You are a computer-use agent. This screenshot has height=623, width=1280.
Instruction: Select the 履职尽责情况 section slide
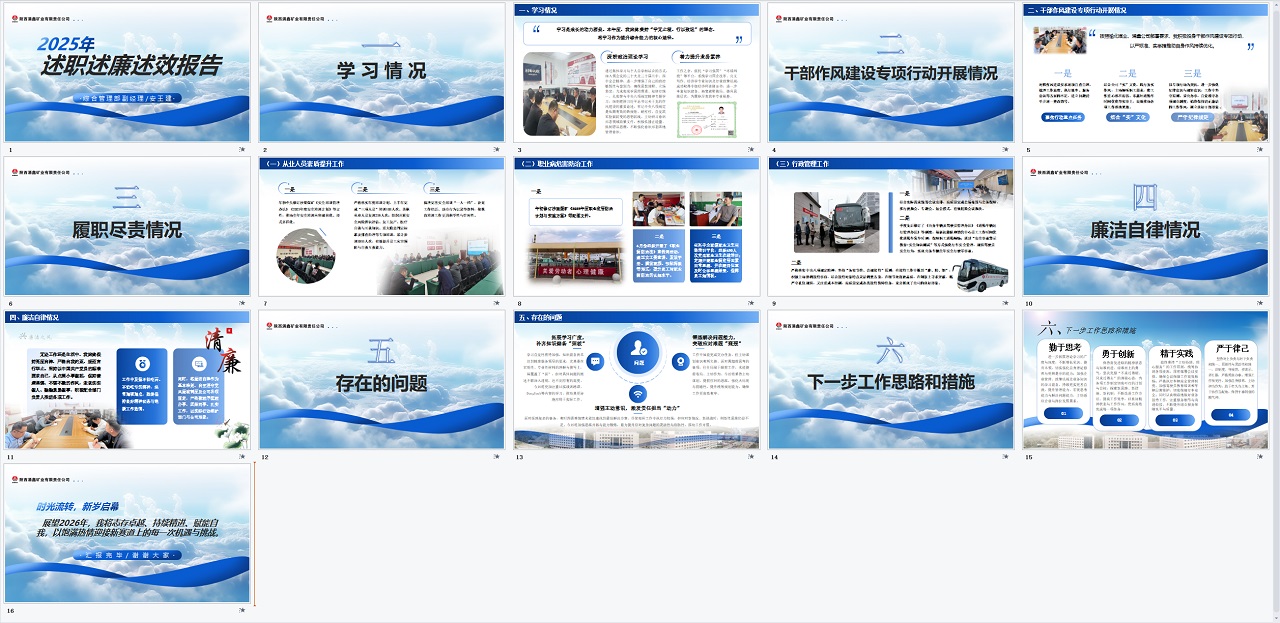coord(128,226)
